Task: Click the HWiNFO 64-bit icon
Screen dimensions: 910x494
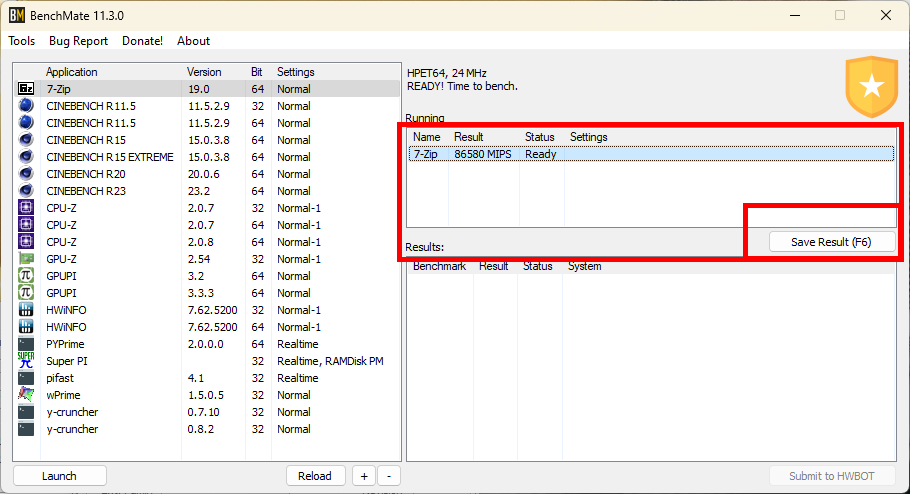Action: click(26, 327)
